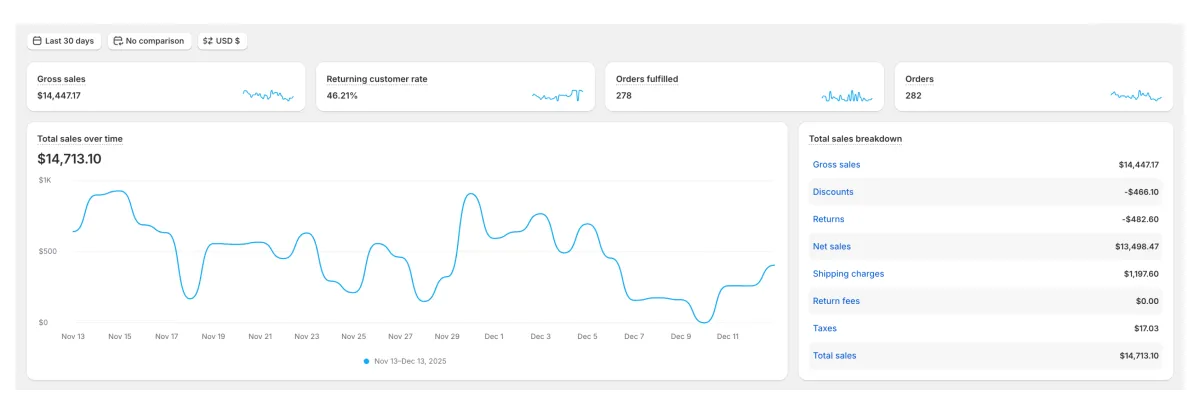Click the calendar icon beside Last 30 days
The width and height of the screenshot is (1200, 414).
point(37,41)
